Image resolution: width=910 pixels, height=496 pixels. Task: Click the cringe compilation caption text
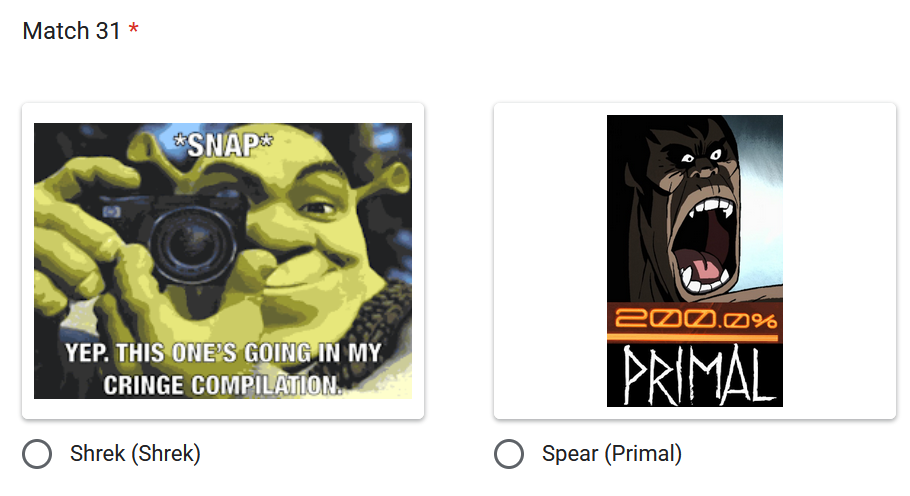coord(223,369)
